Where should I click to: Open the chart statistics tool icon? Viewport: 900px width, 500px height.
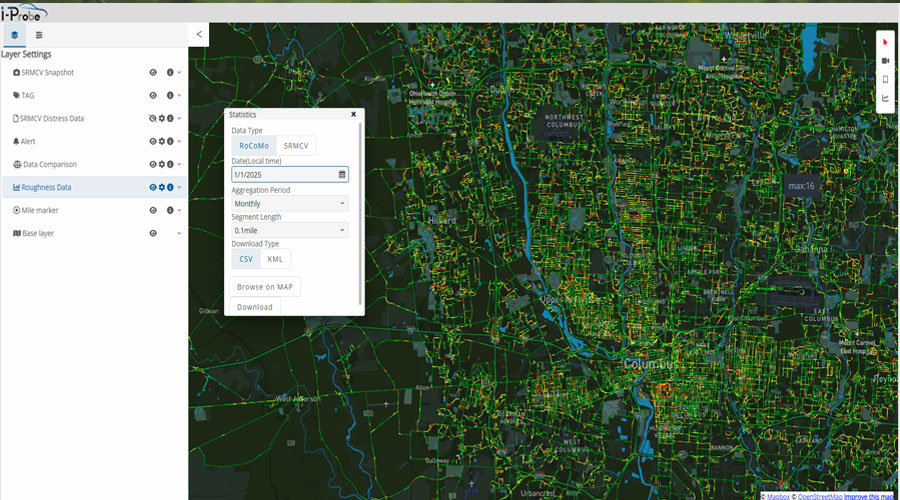point(885,98)
